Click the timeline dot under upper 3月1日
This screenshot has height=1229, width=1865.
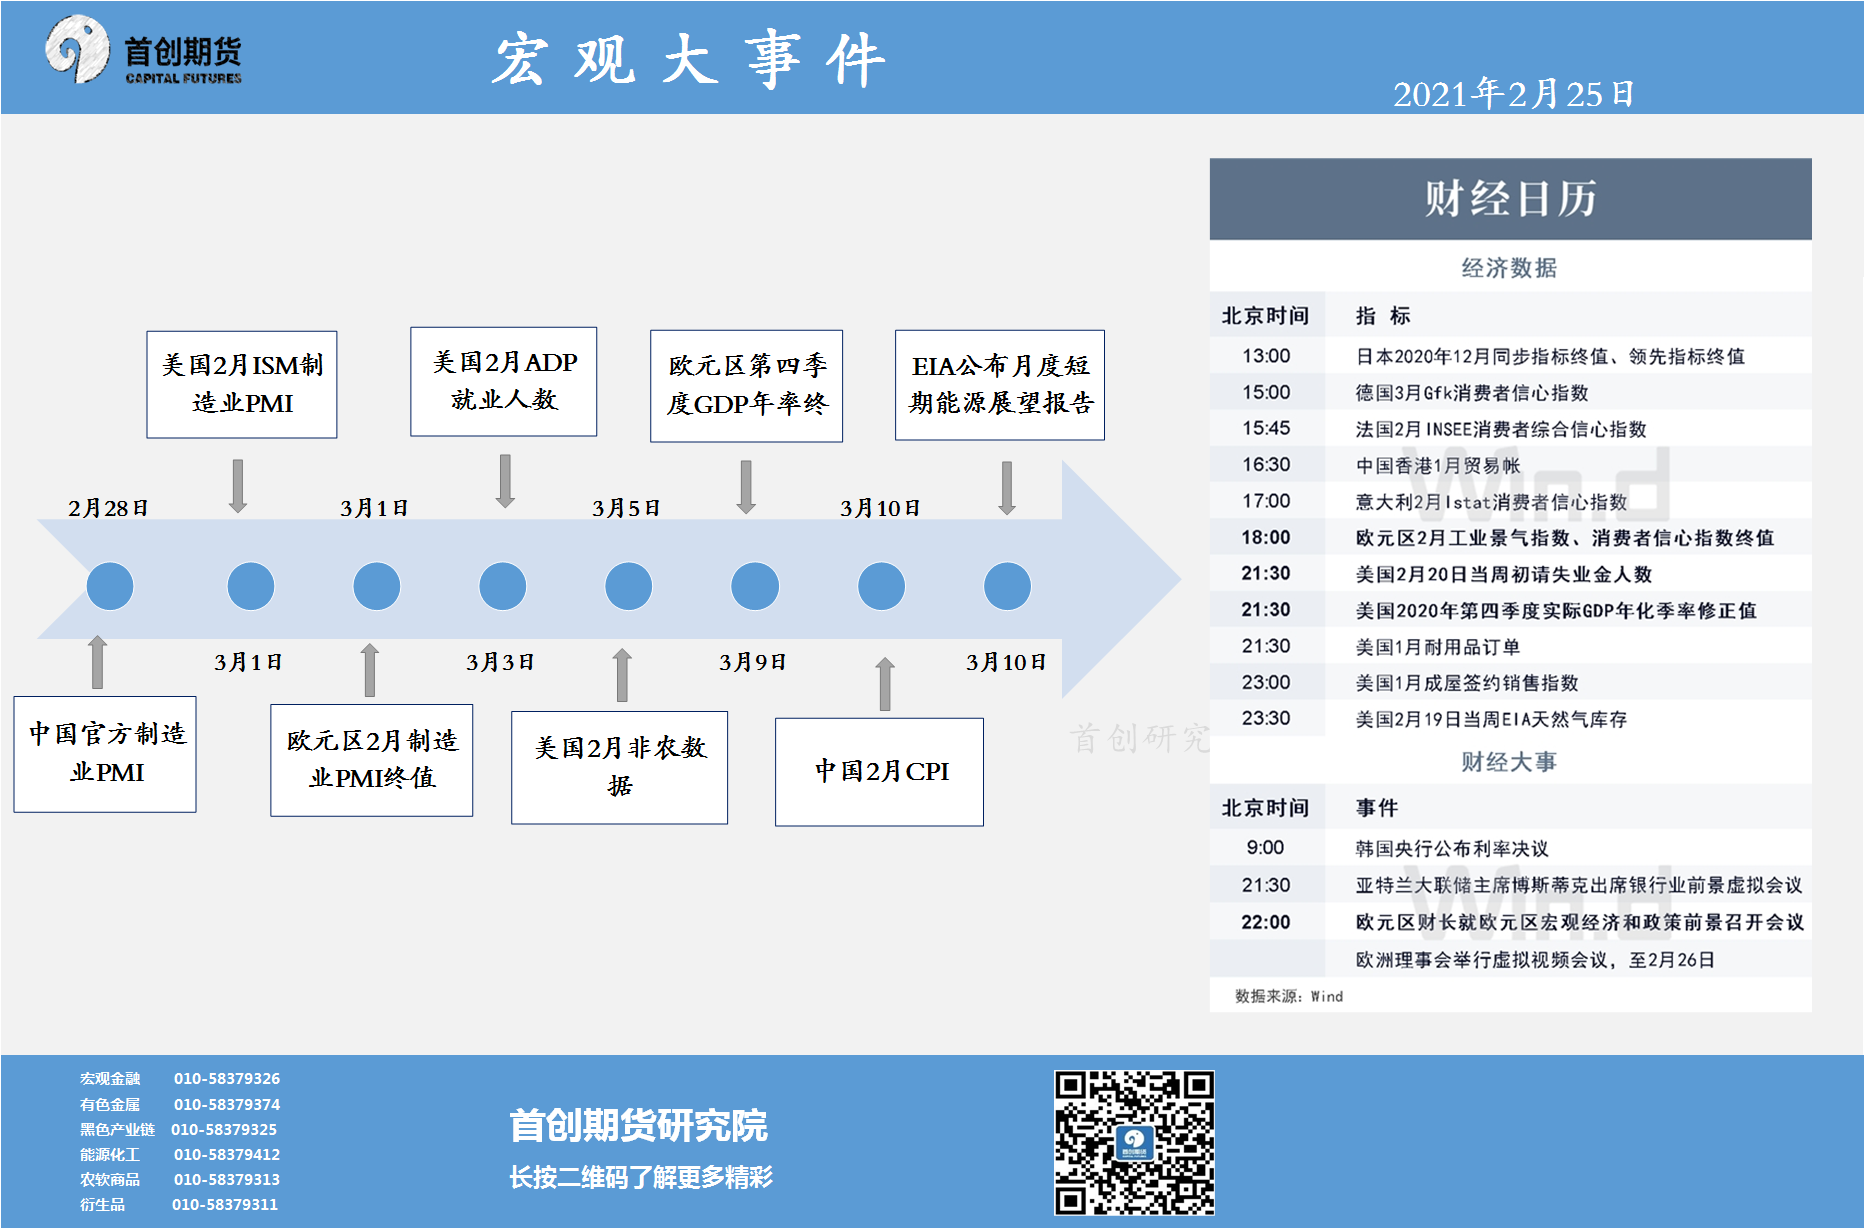(x=377, y=586)
